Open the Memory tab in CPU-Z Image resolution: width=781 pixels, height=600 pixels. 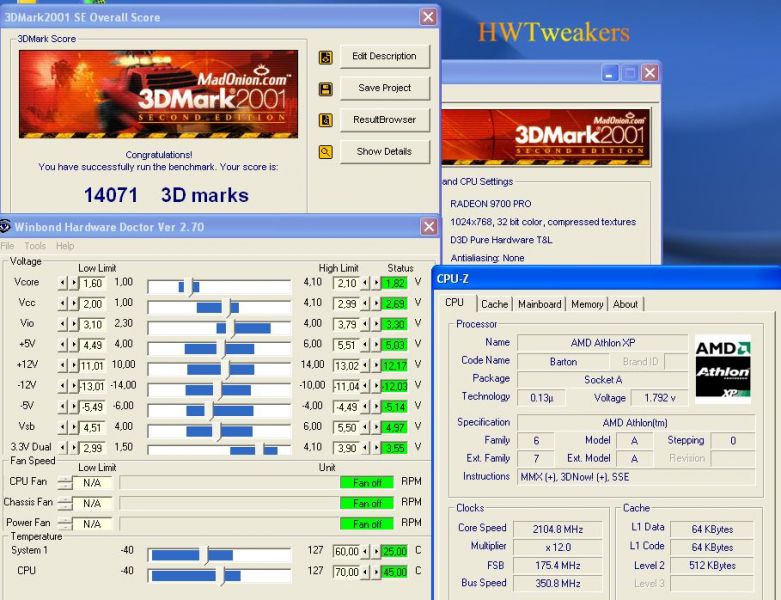coord(587,304)
